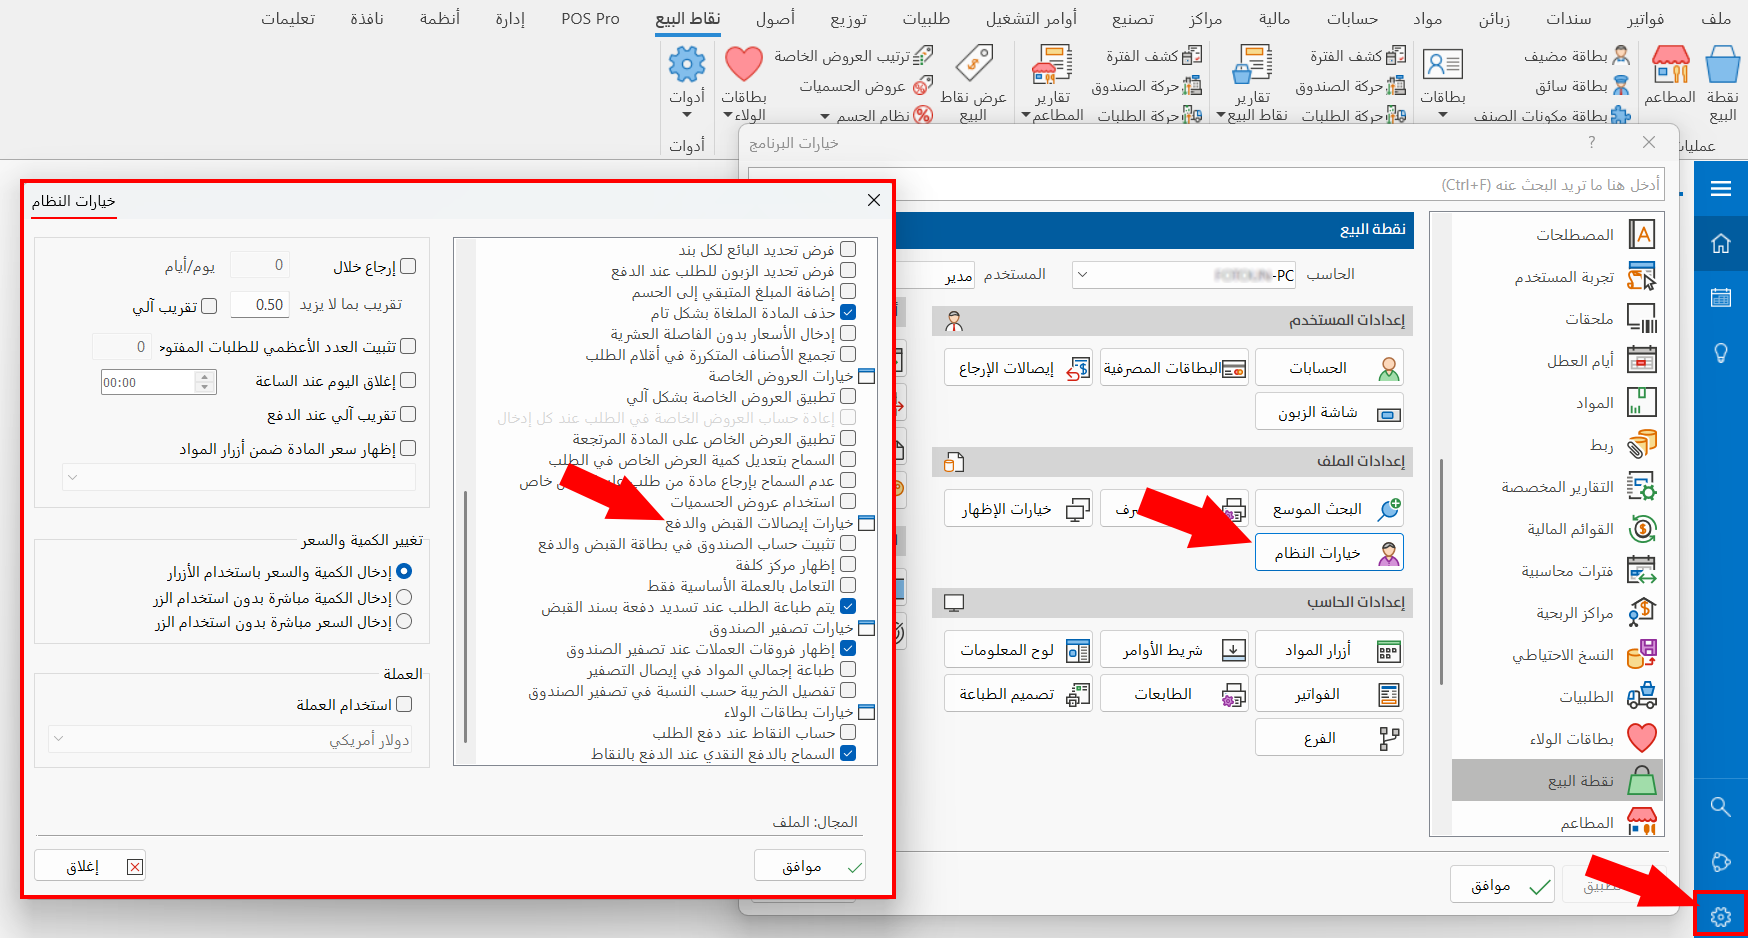Click the sidebar lightbulb icon
Screen dimensions: 1748x938
tap(1721, 353)
